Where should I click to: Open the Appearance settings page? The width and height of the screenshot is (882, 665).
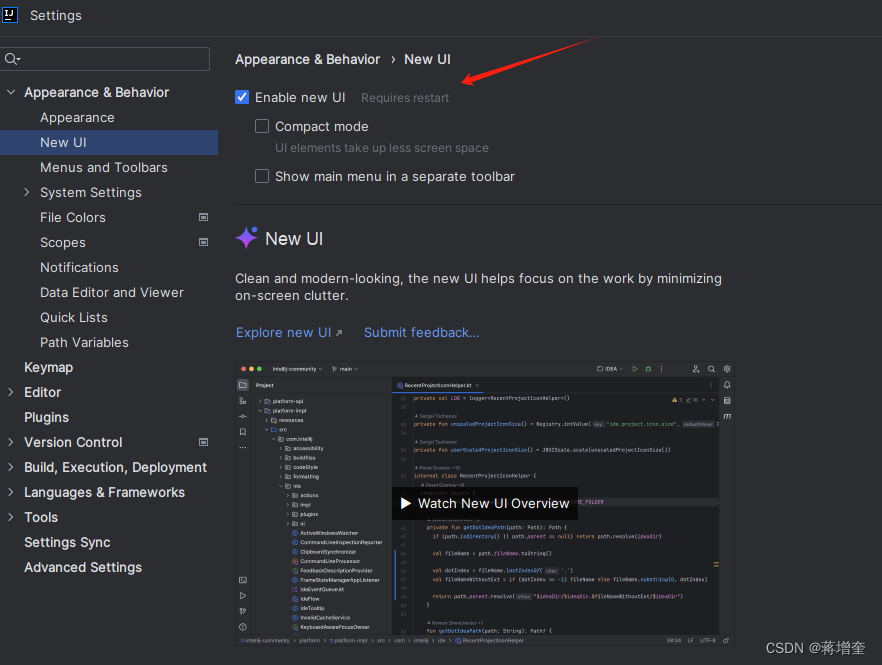(x=77, y=118)
